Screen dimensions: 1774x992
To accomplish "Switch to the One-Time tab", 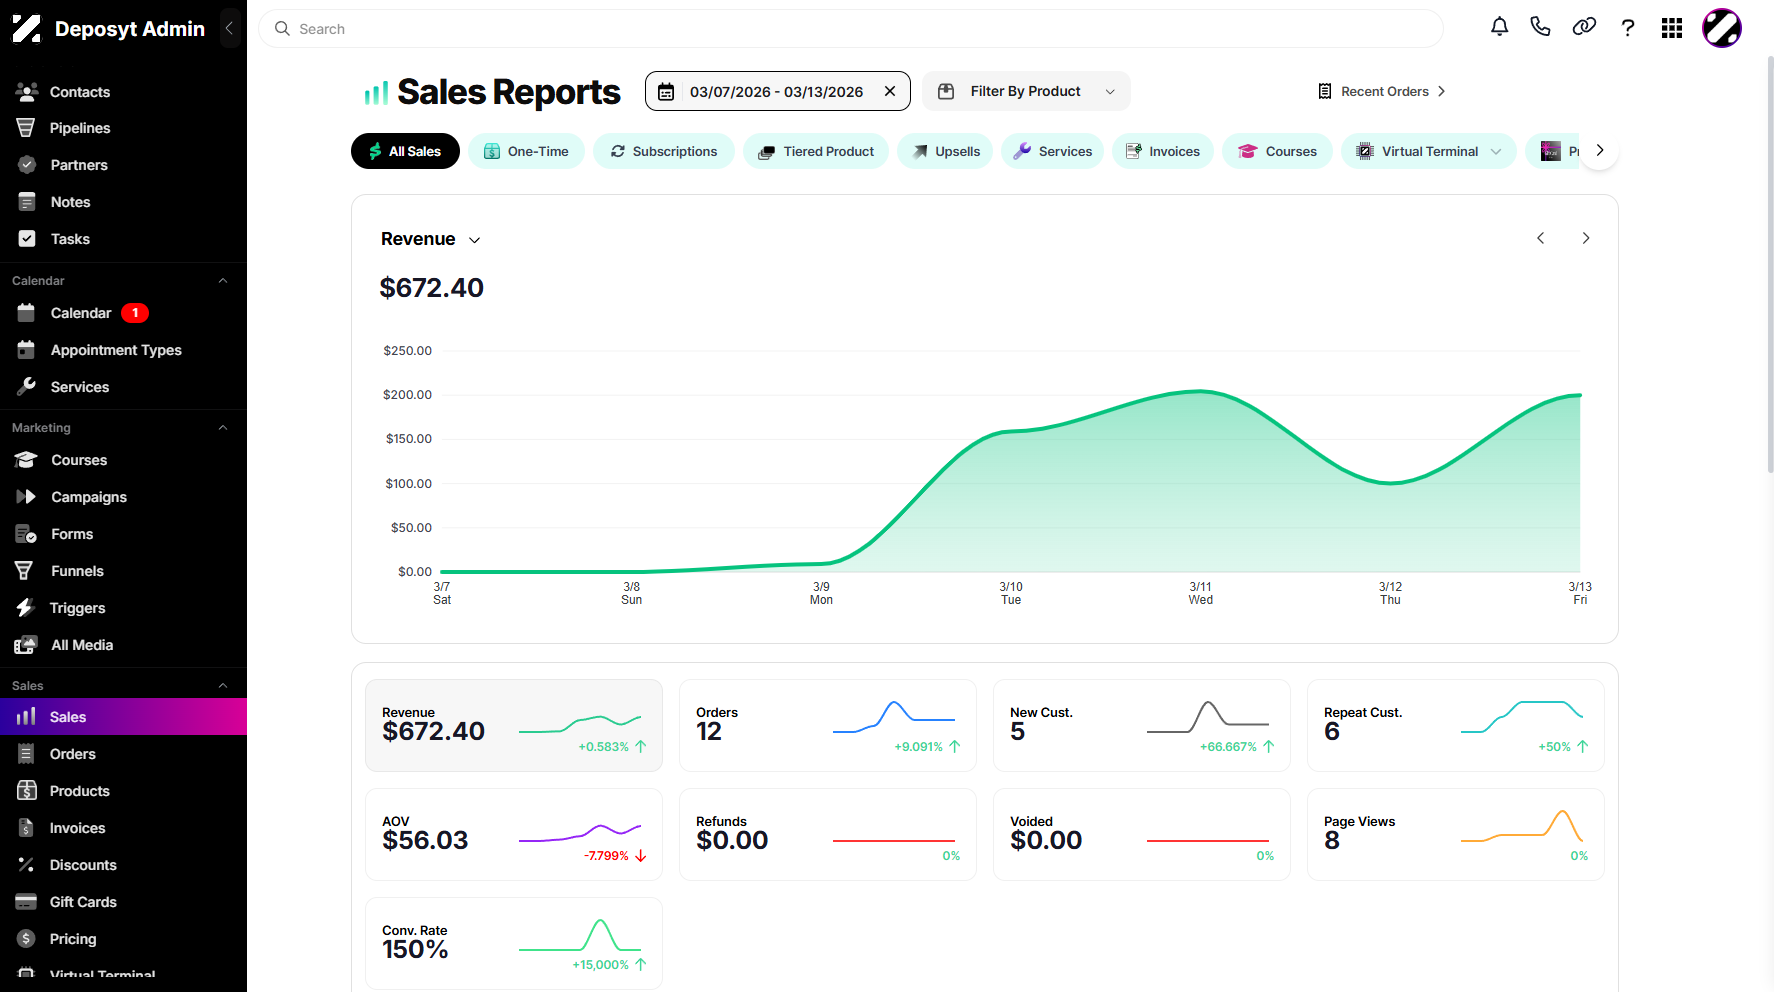I will (526, 151).
